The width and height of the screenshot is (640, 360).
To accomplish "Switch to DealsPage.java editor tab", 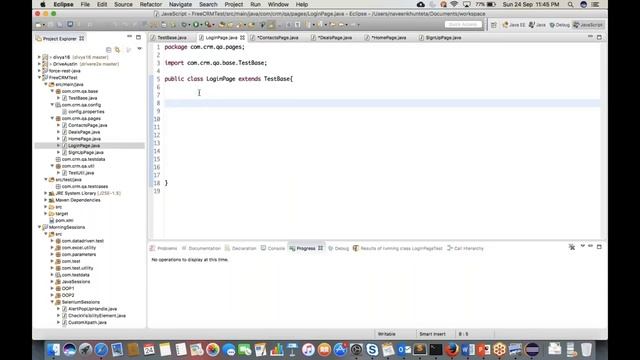I will click(331, 38).
